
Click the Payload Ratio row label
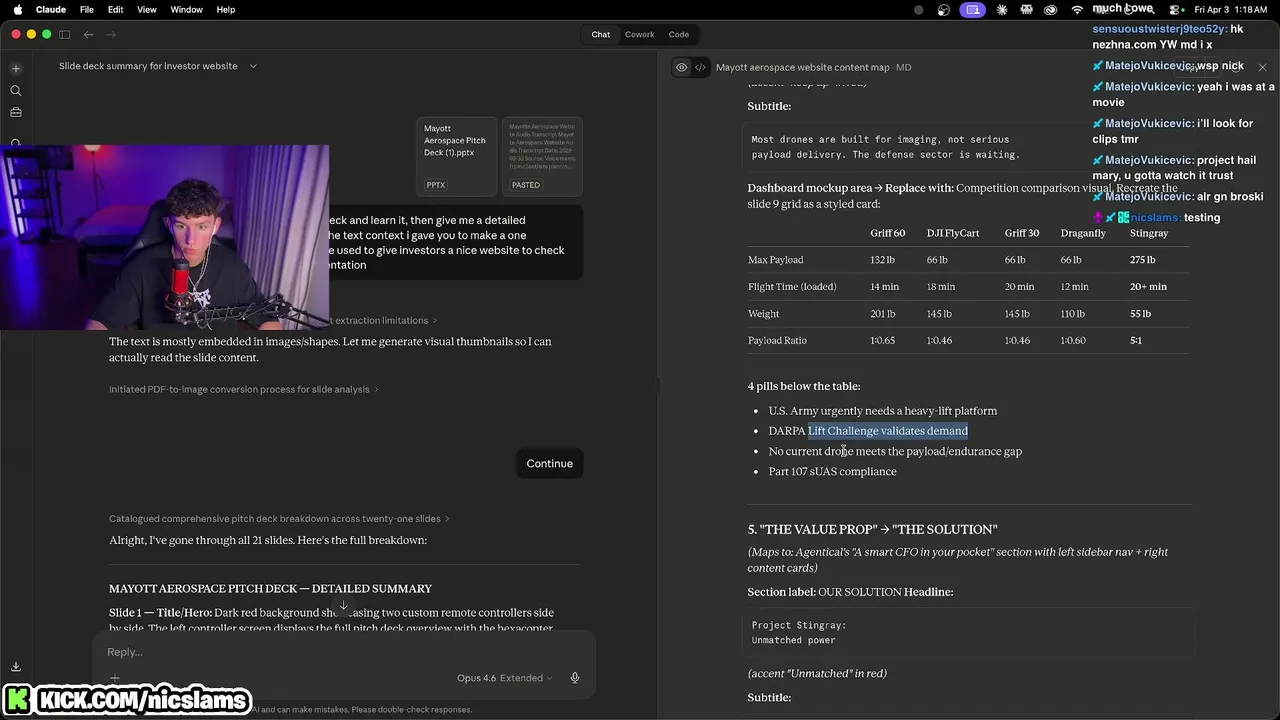tap(777, 341)
